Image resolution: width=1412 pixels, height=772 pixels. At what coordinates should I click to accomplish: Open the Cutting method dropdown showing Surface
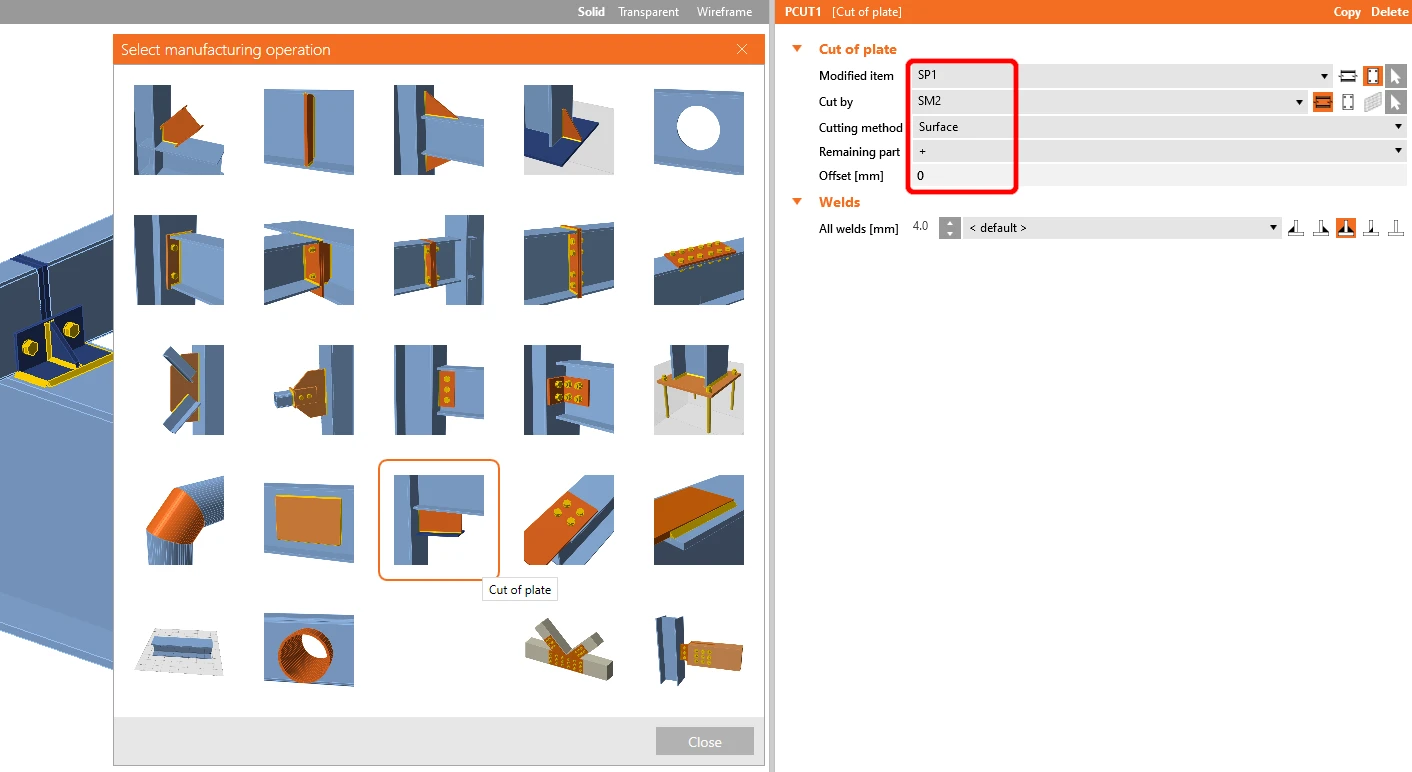click(1158, 127)
